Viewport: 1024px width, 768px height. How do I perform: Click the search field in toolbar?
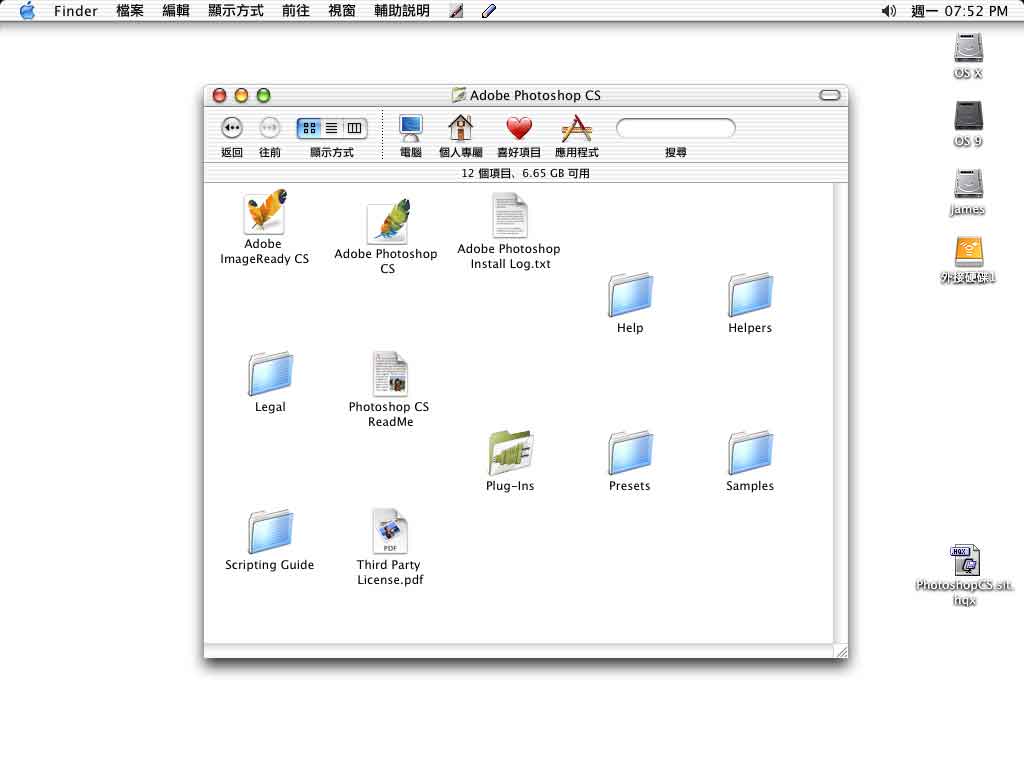(676, 128)
